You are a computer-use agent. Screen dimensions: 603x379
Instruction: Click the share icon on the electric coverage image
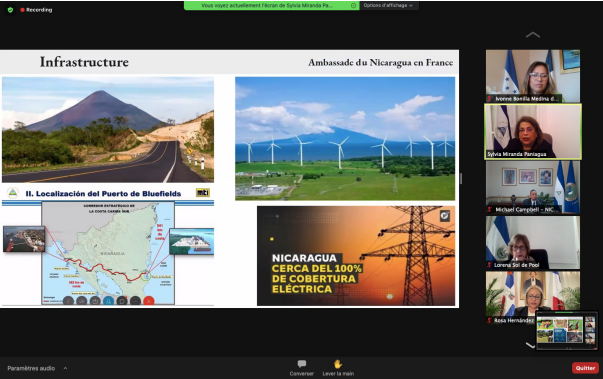(x=445, y=216)
